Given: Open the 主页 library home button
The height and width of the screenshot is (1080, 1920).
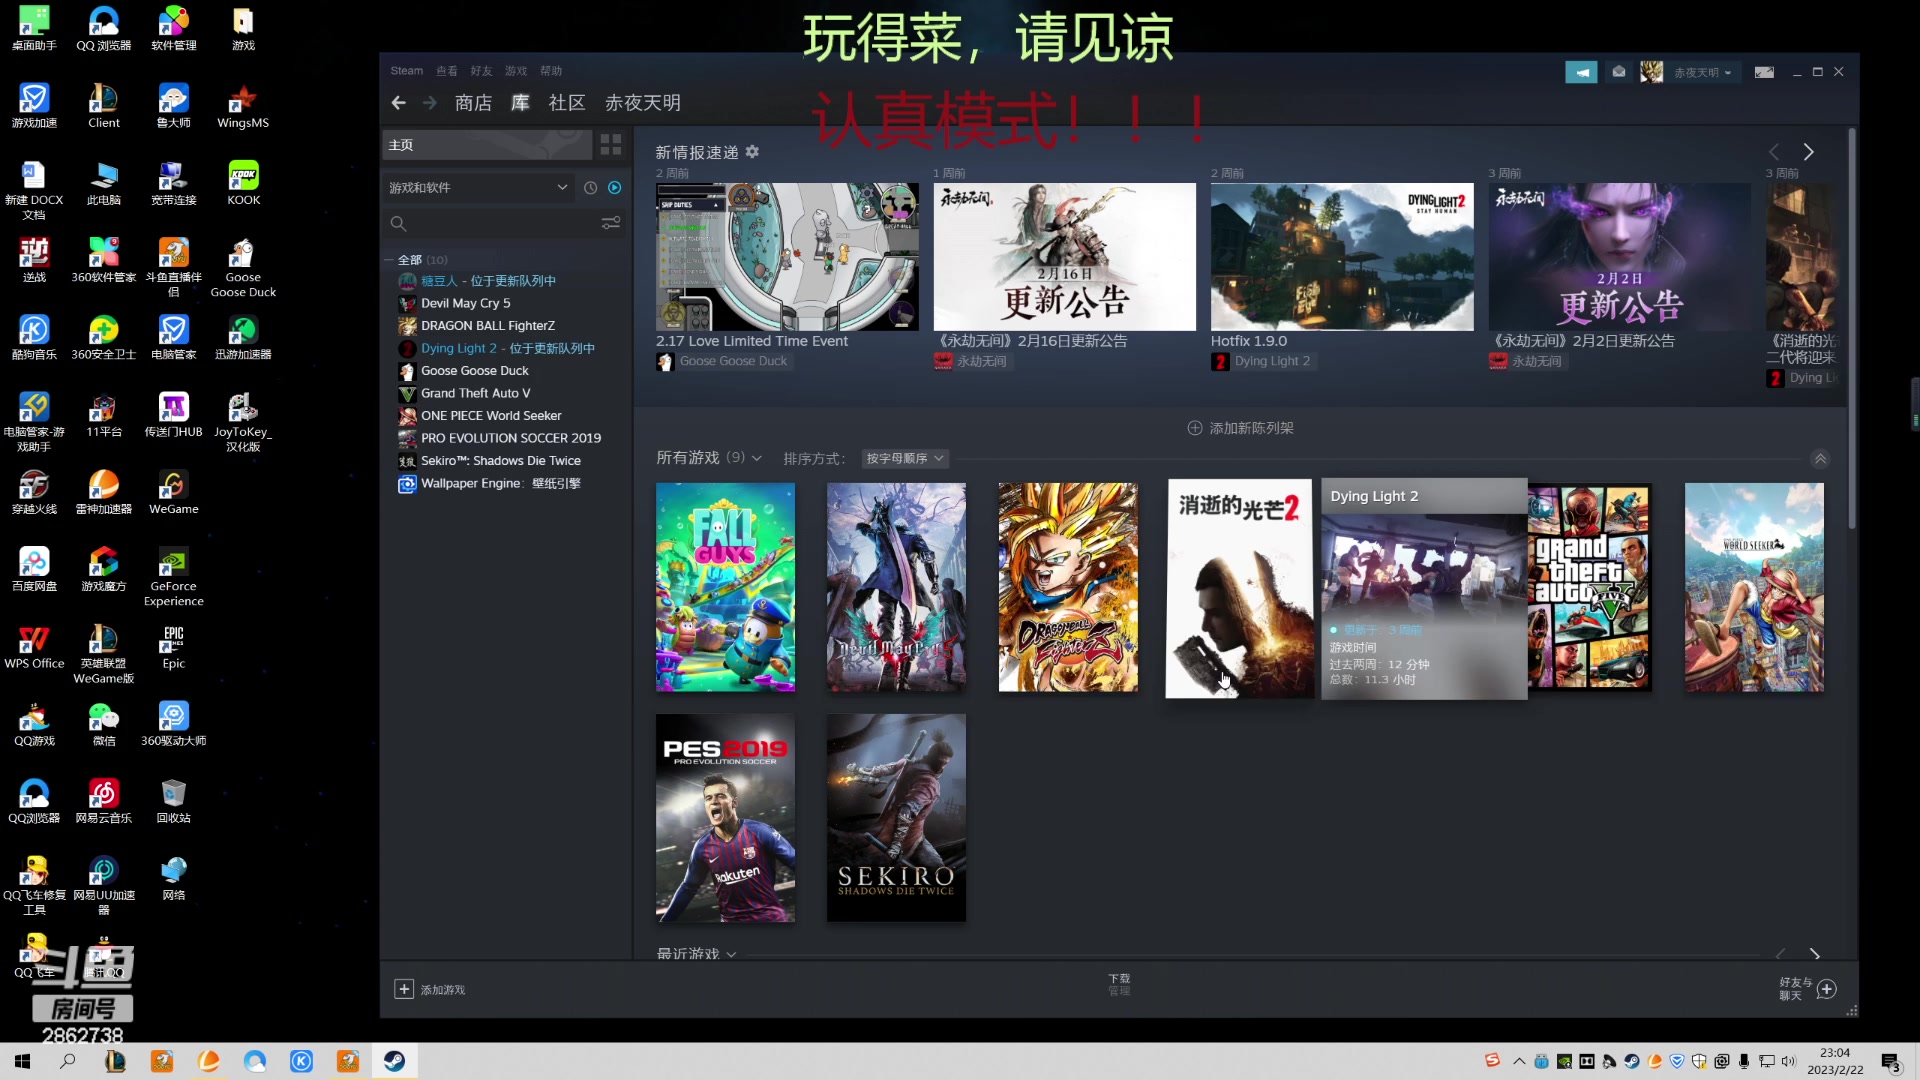Looking at the screenshot, I should click(x=487, y=145).
